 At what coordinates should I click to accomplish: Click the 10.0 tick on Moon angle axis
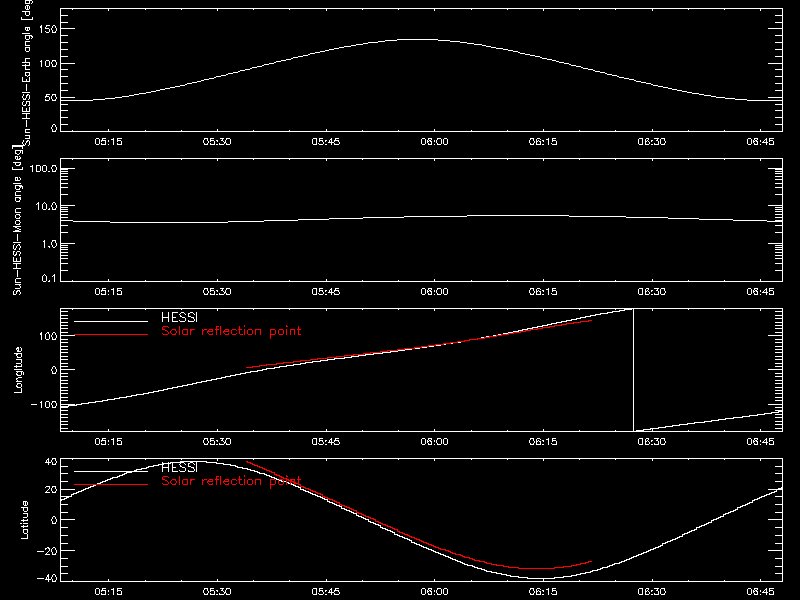[x=46, y=207]
